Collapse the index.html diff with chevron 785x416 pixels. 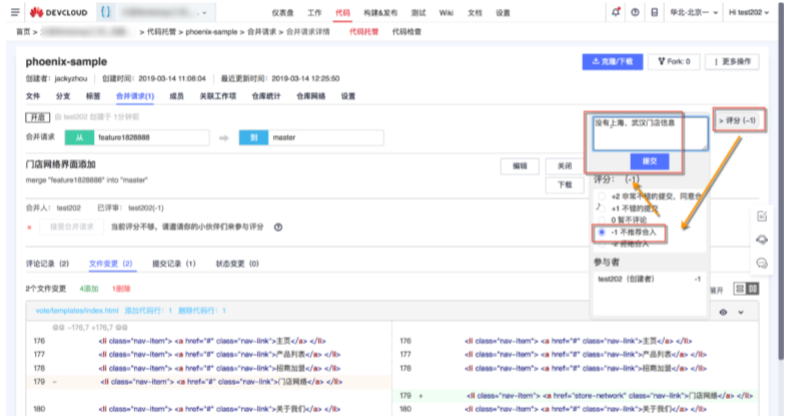(741, 312)
